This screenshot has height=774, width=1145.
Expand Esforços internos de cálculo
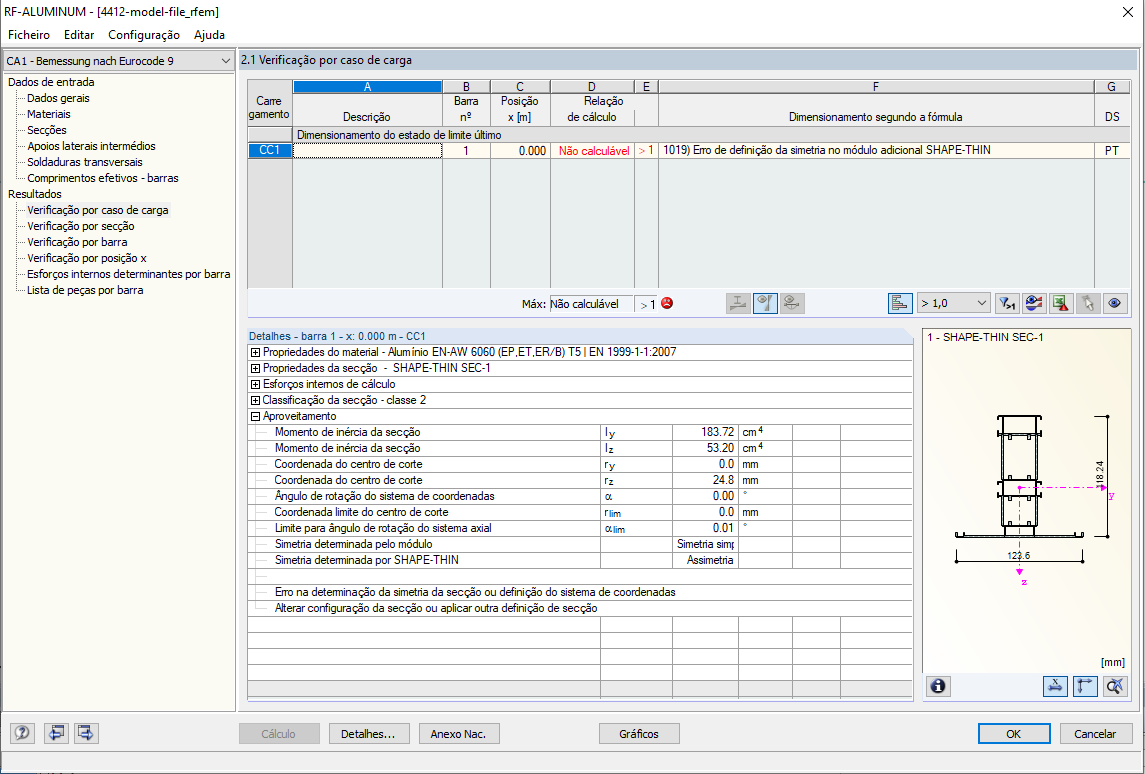click(x=256, y=384)
